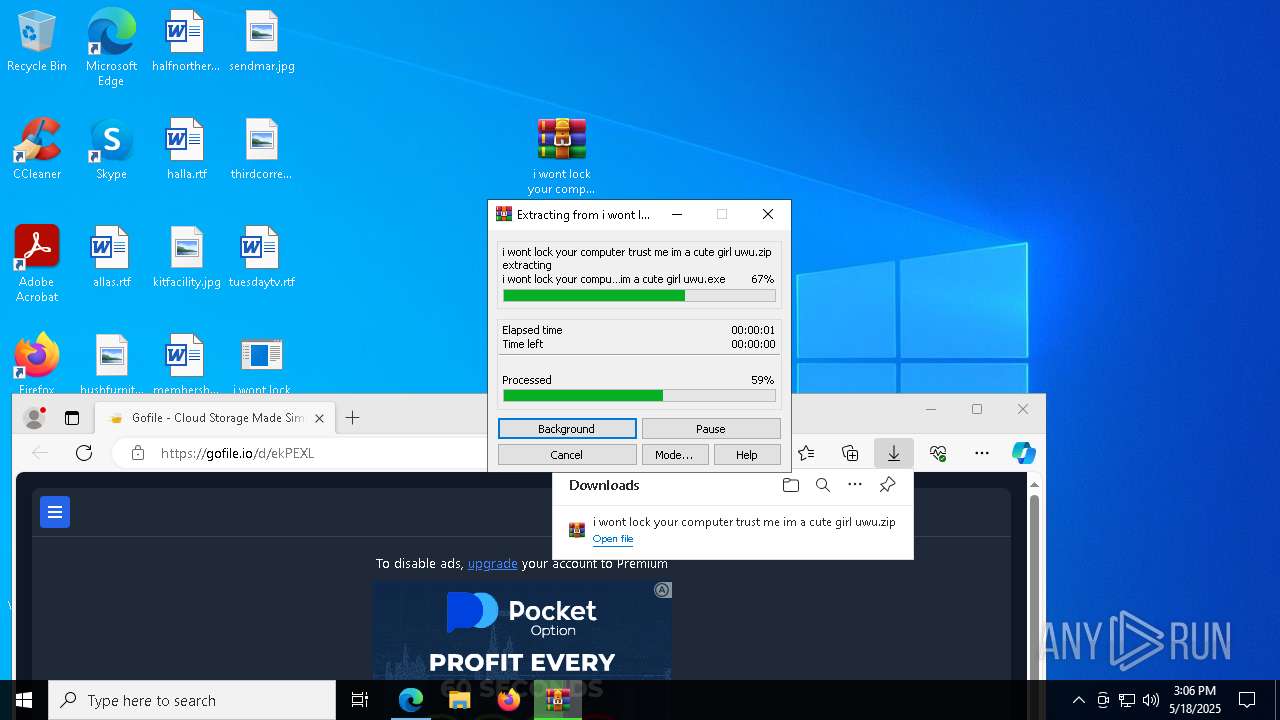1280x720 pixels.
Task: Open Help in the extraction dialog
Action: (747, 455)
